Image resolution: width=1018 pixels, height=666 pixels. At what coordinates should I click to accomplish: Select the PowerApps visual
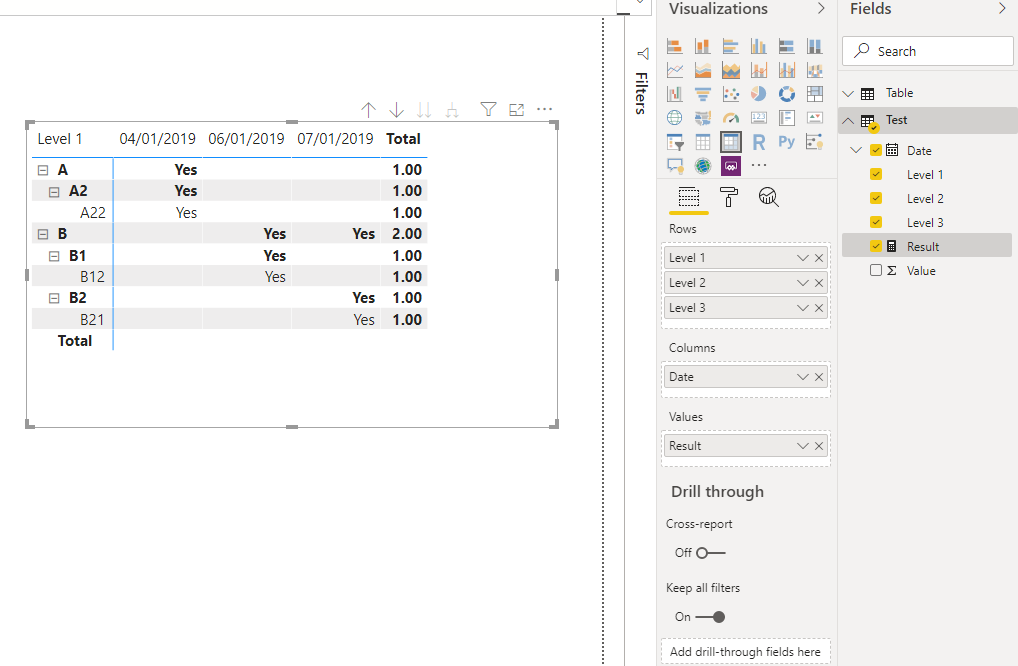tap(730, 166)
